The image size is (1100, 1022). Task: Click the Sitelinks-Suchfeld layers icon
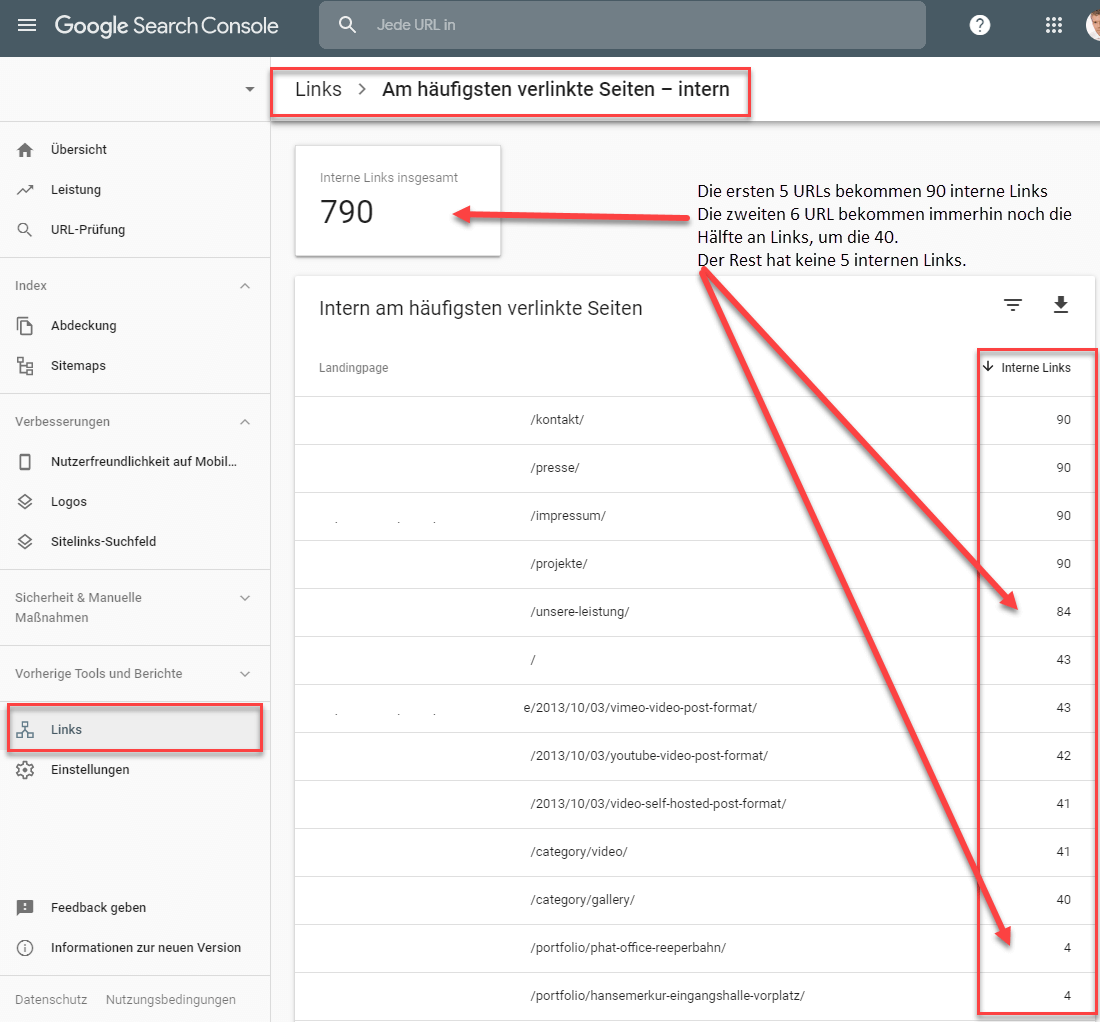coord(25,542)
